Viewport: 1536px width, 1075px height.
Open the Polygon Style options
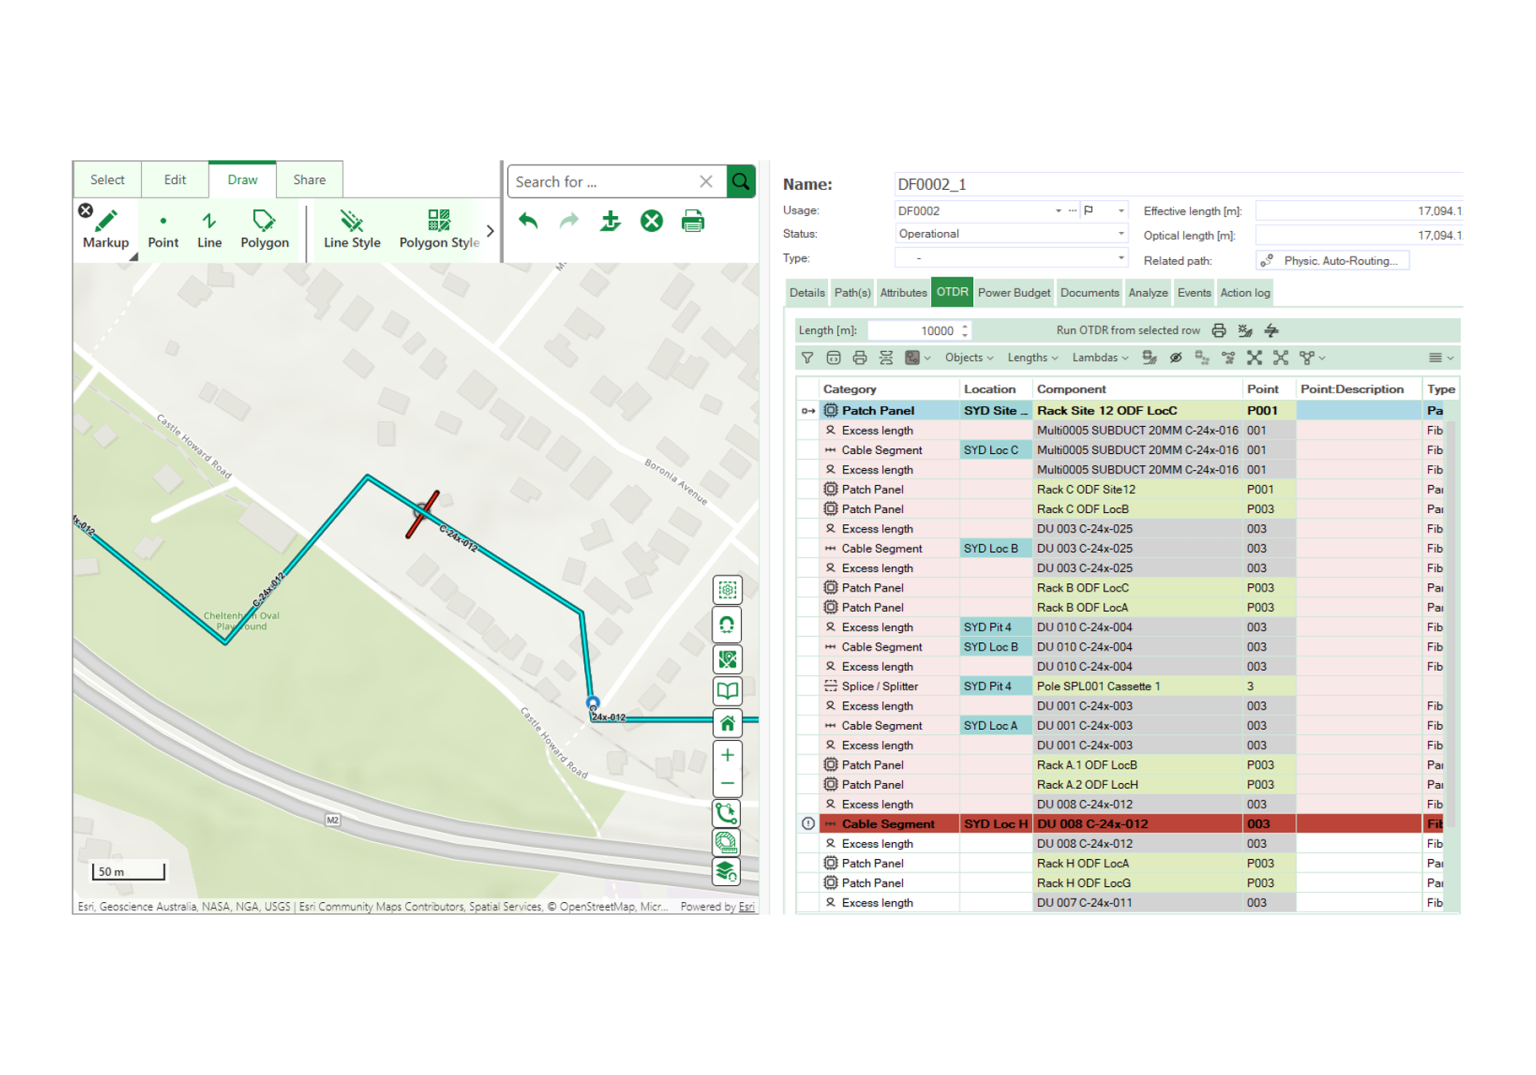point(438,229)
